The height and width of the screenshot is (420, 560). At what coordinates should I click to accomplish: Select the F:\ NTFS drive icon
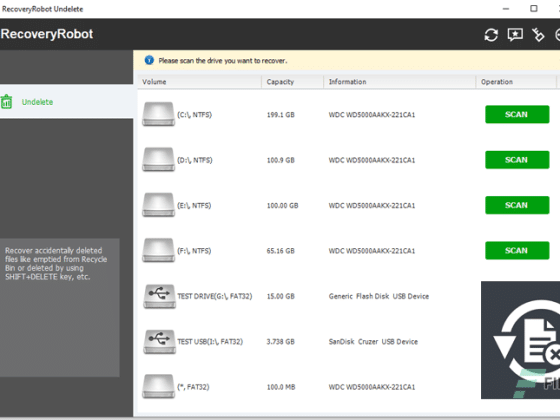point(159,250)
